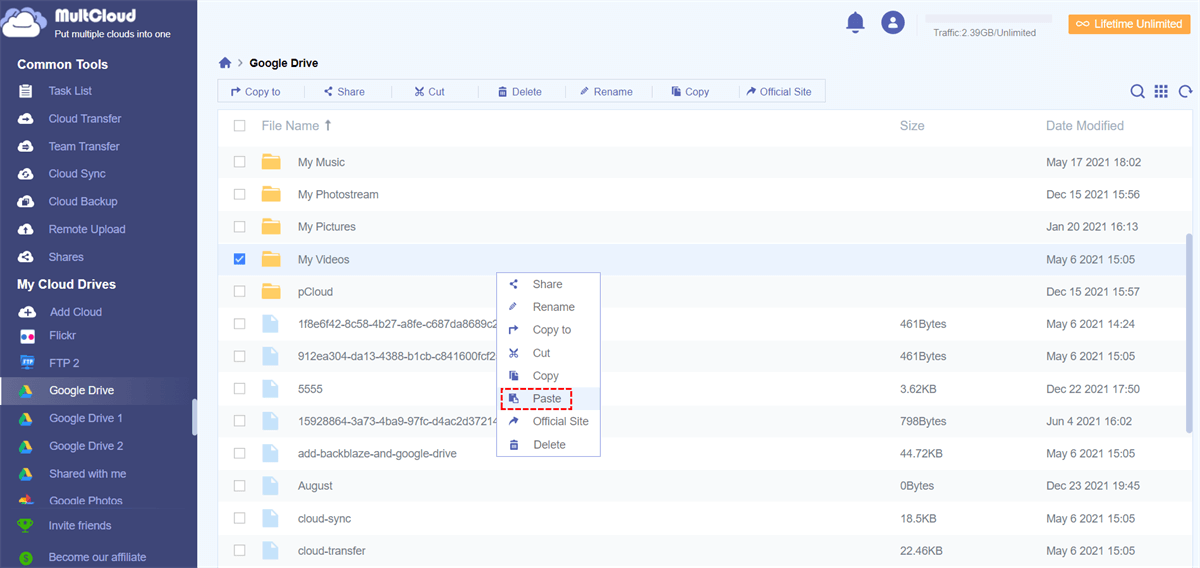Choose Cut in context menu
Screen dimensions: 1200x568
[548, 353]
